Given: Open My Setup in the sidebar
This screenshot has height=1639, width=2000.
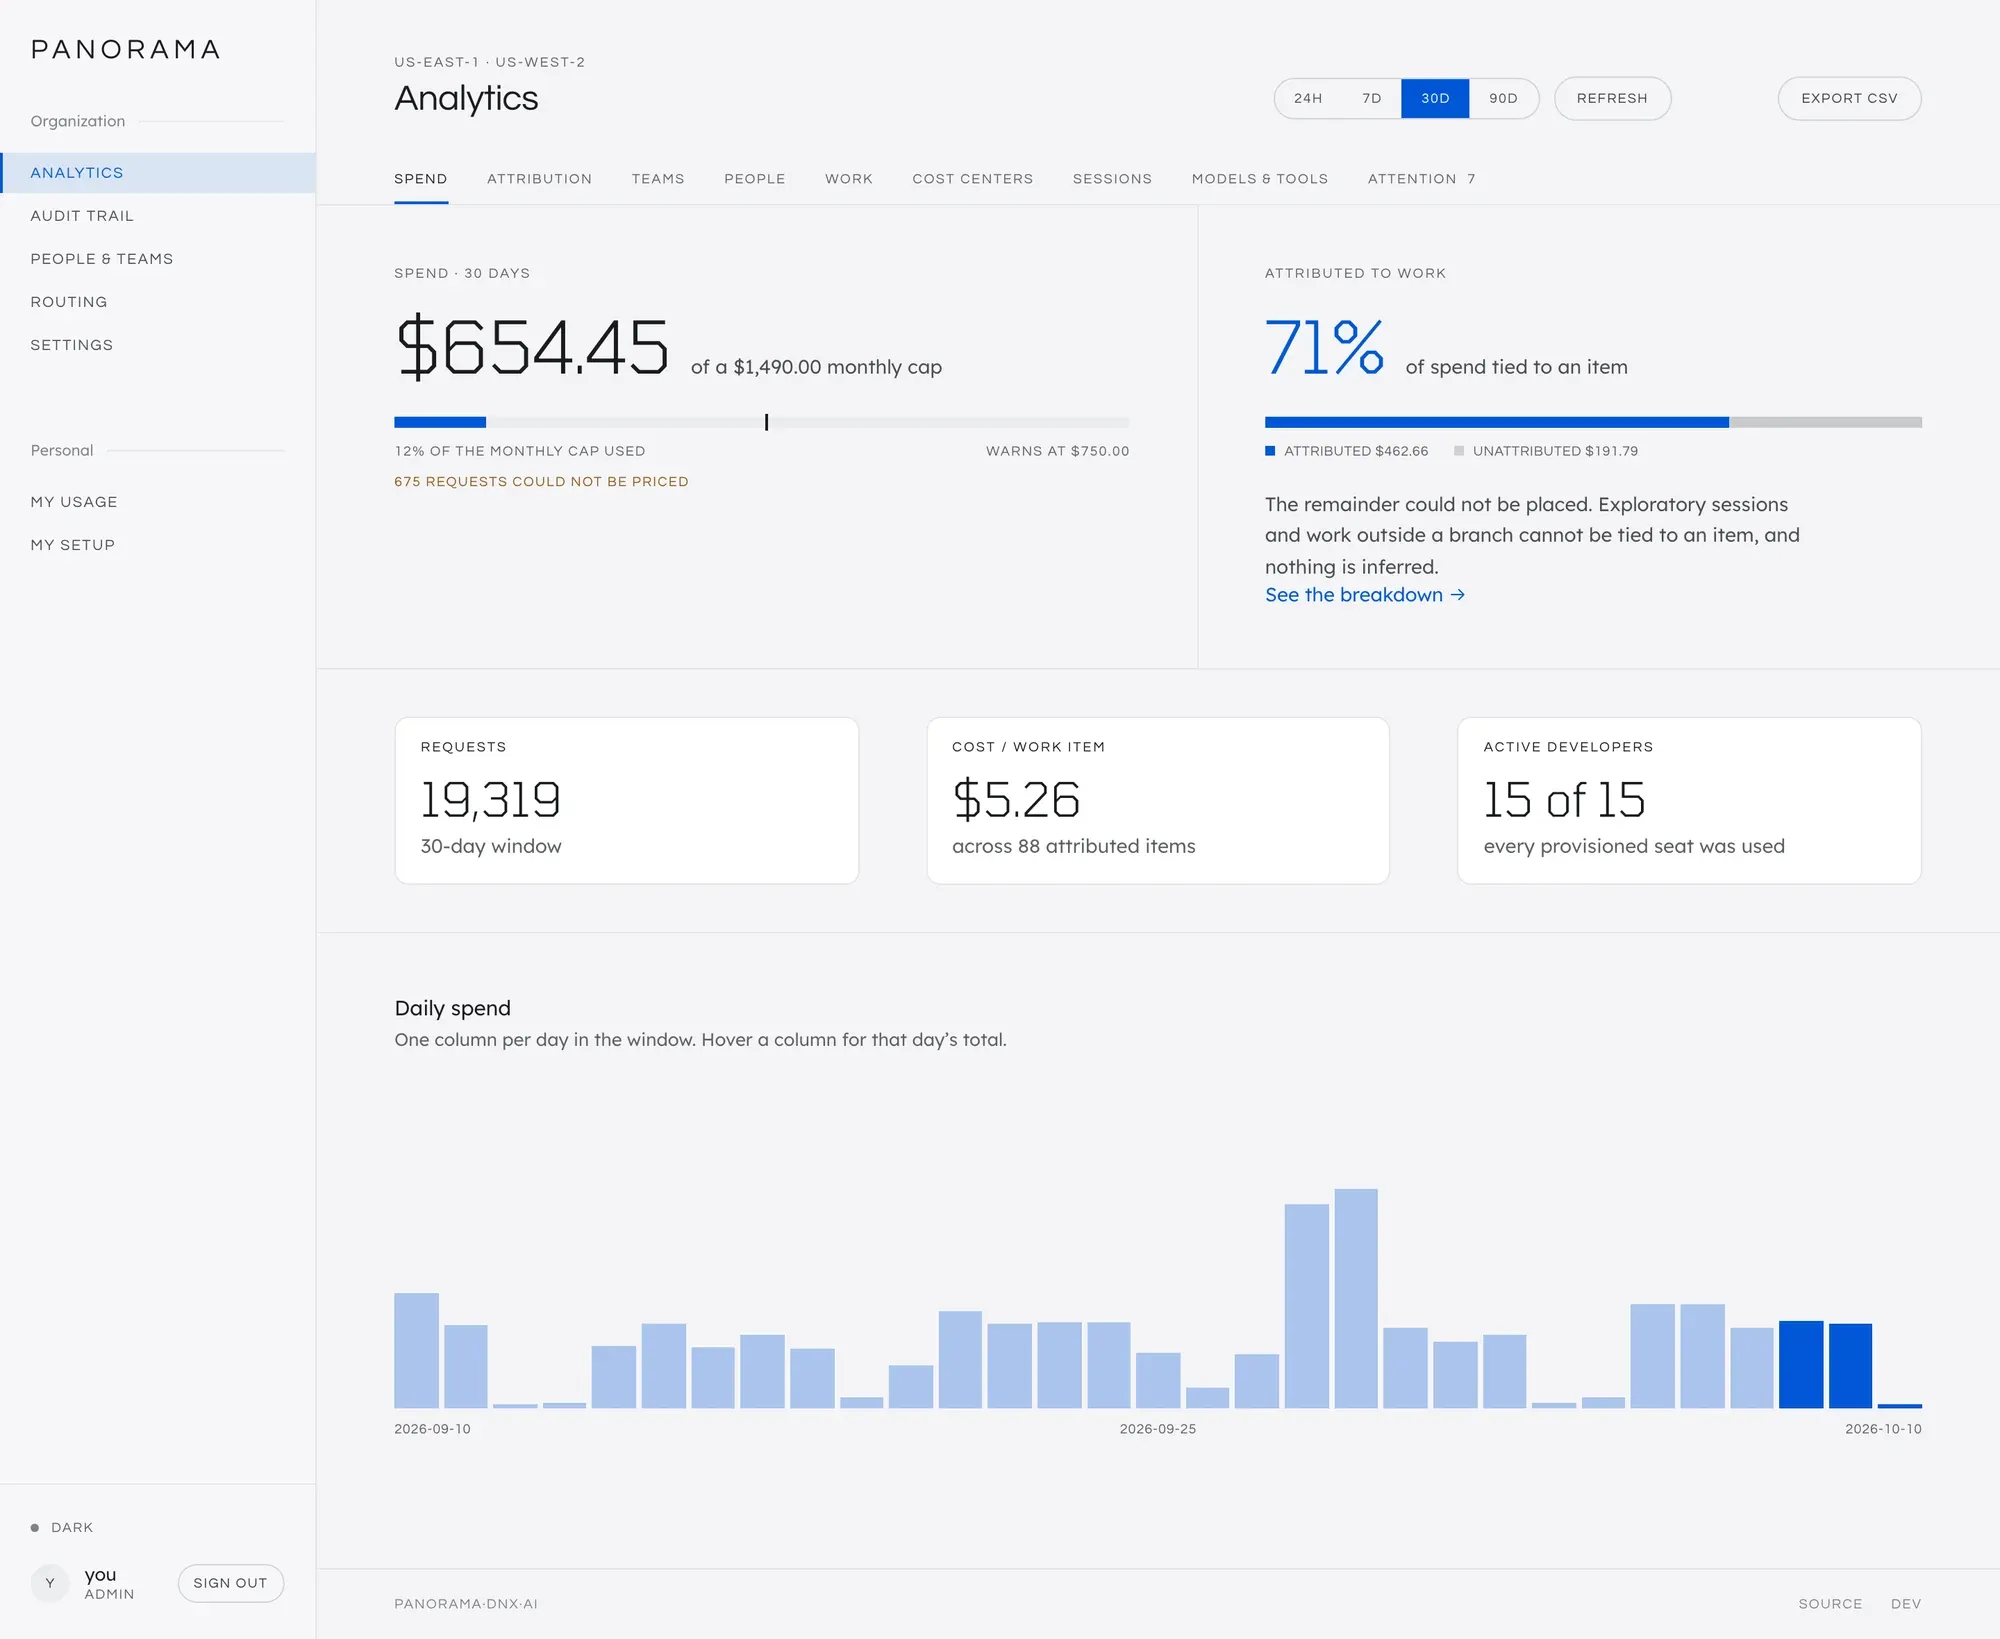Looking at the screenshot, I should (x=158, y=545).
